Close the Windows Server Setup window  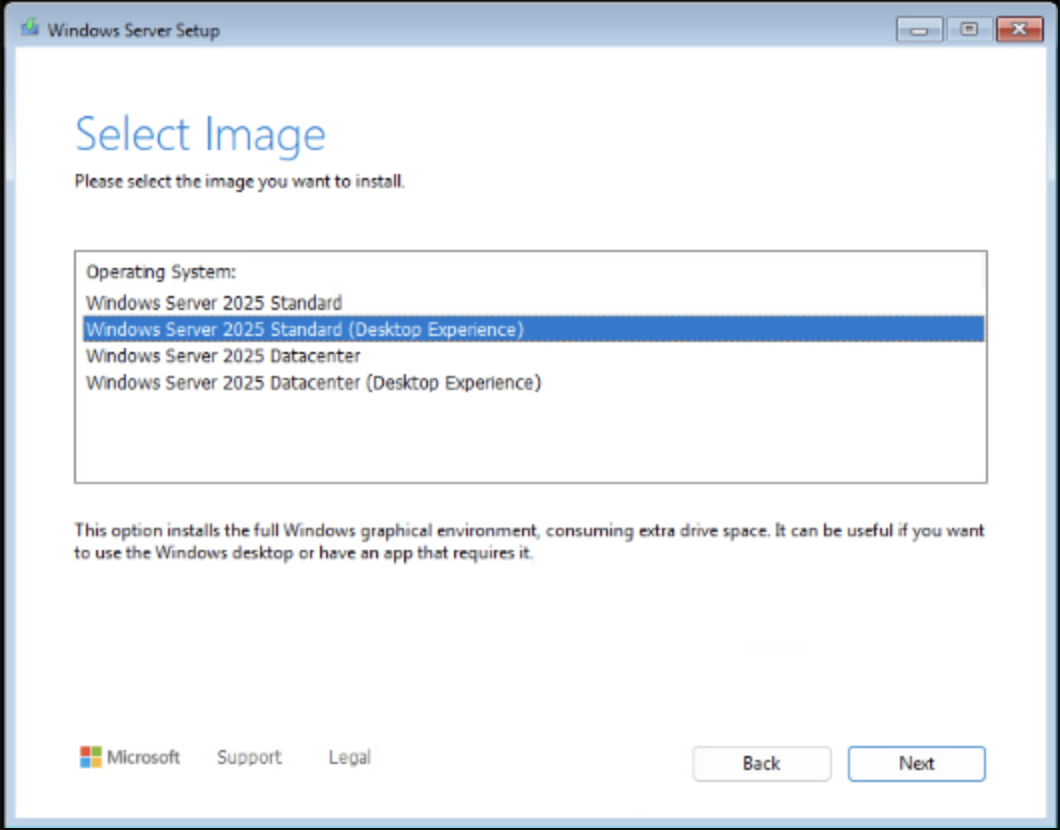point(1020,30)
